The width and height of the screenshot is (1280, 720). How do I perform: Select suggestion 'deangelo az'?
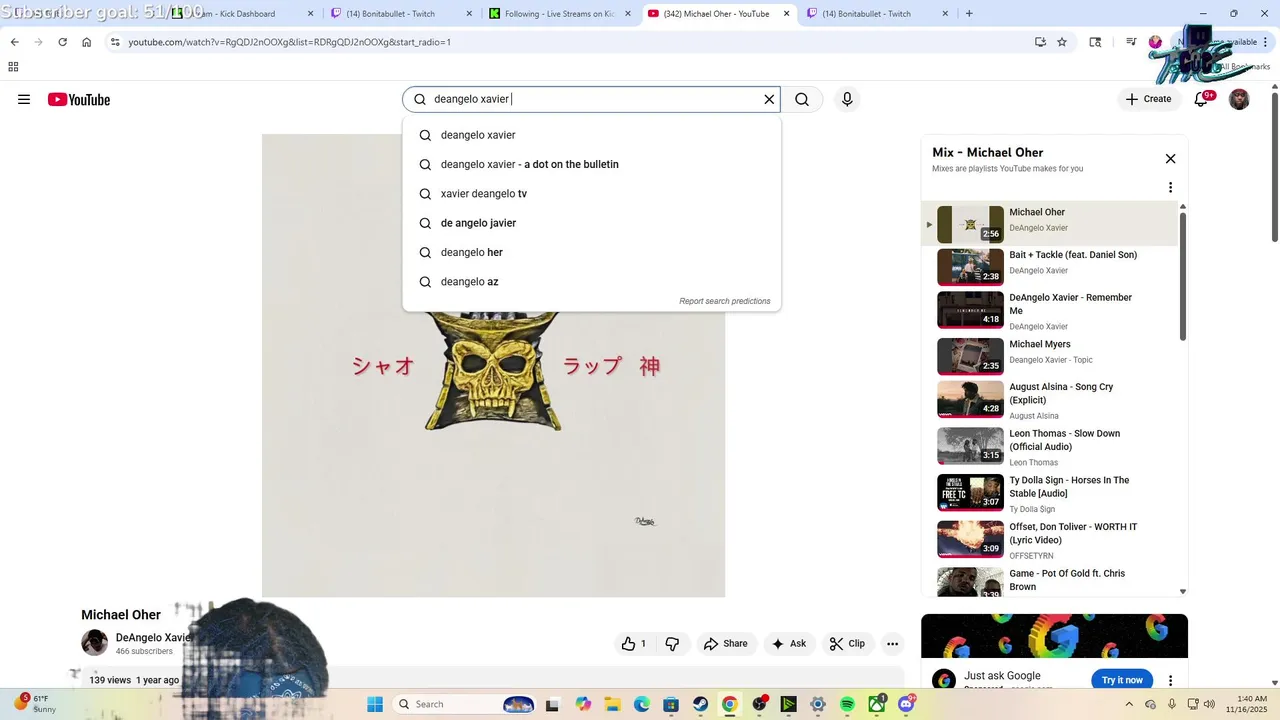tap(591, 282)
